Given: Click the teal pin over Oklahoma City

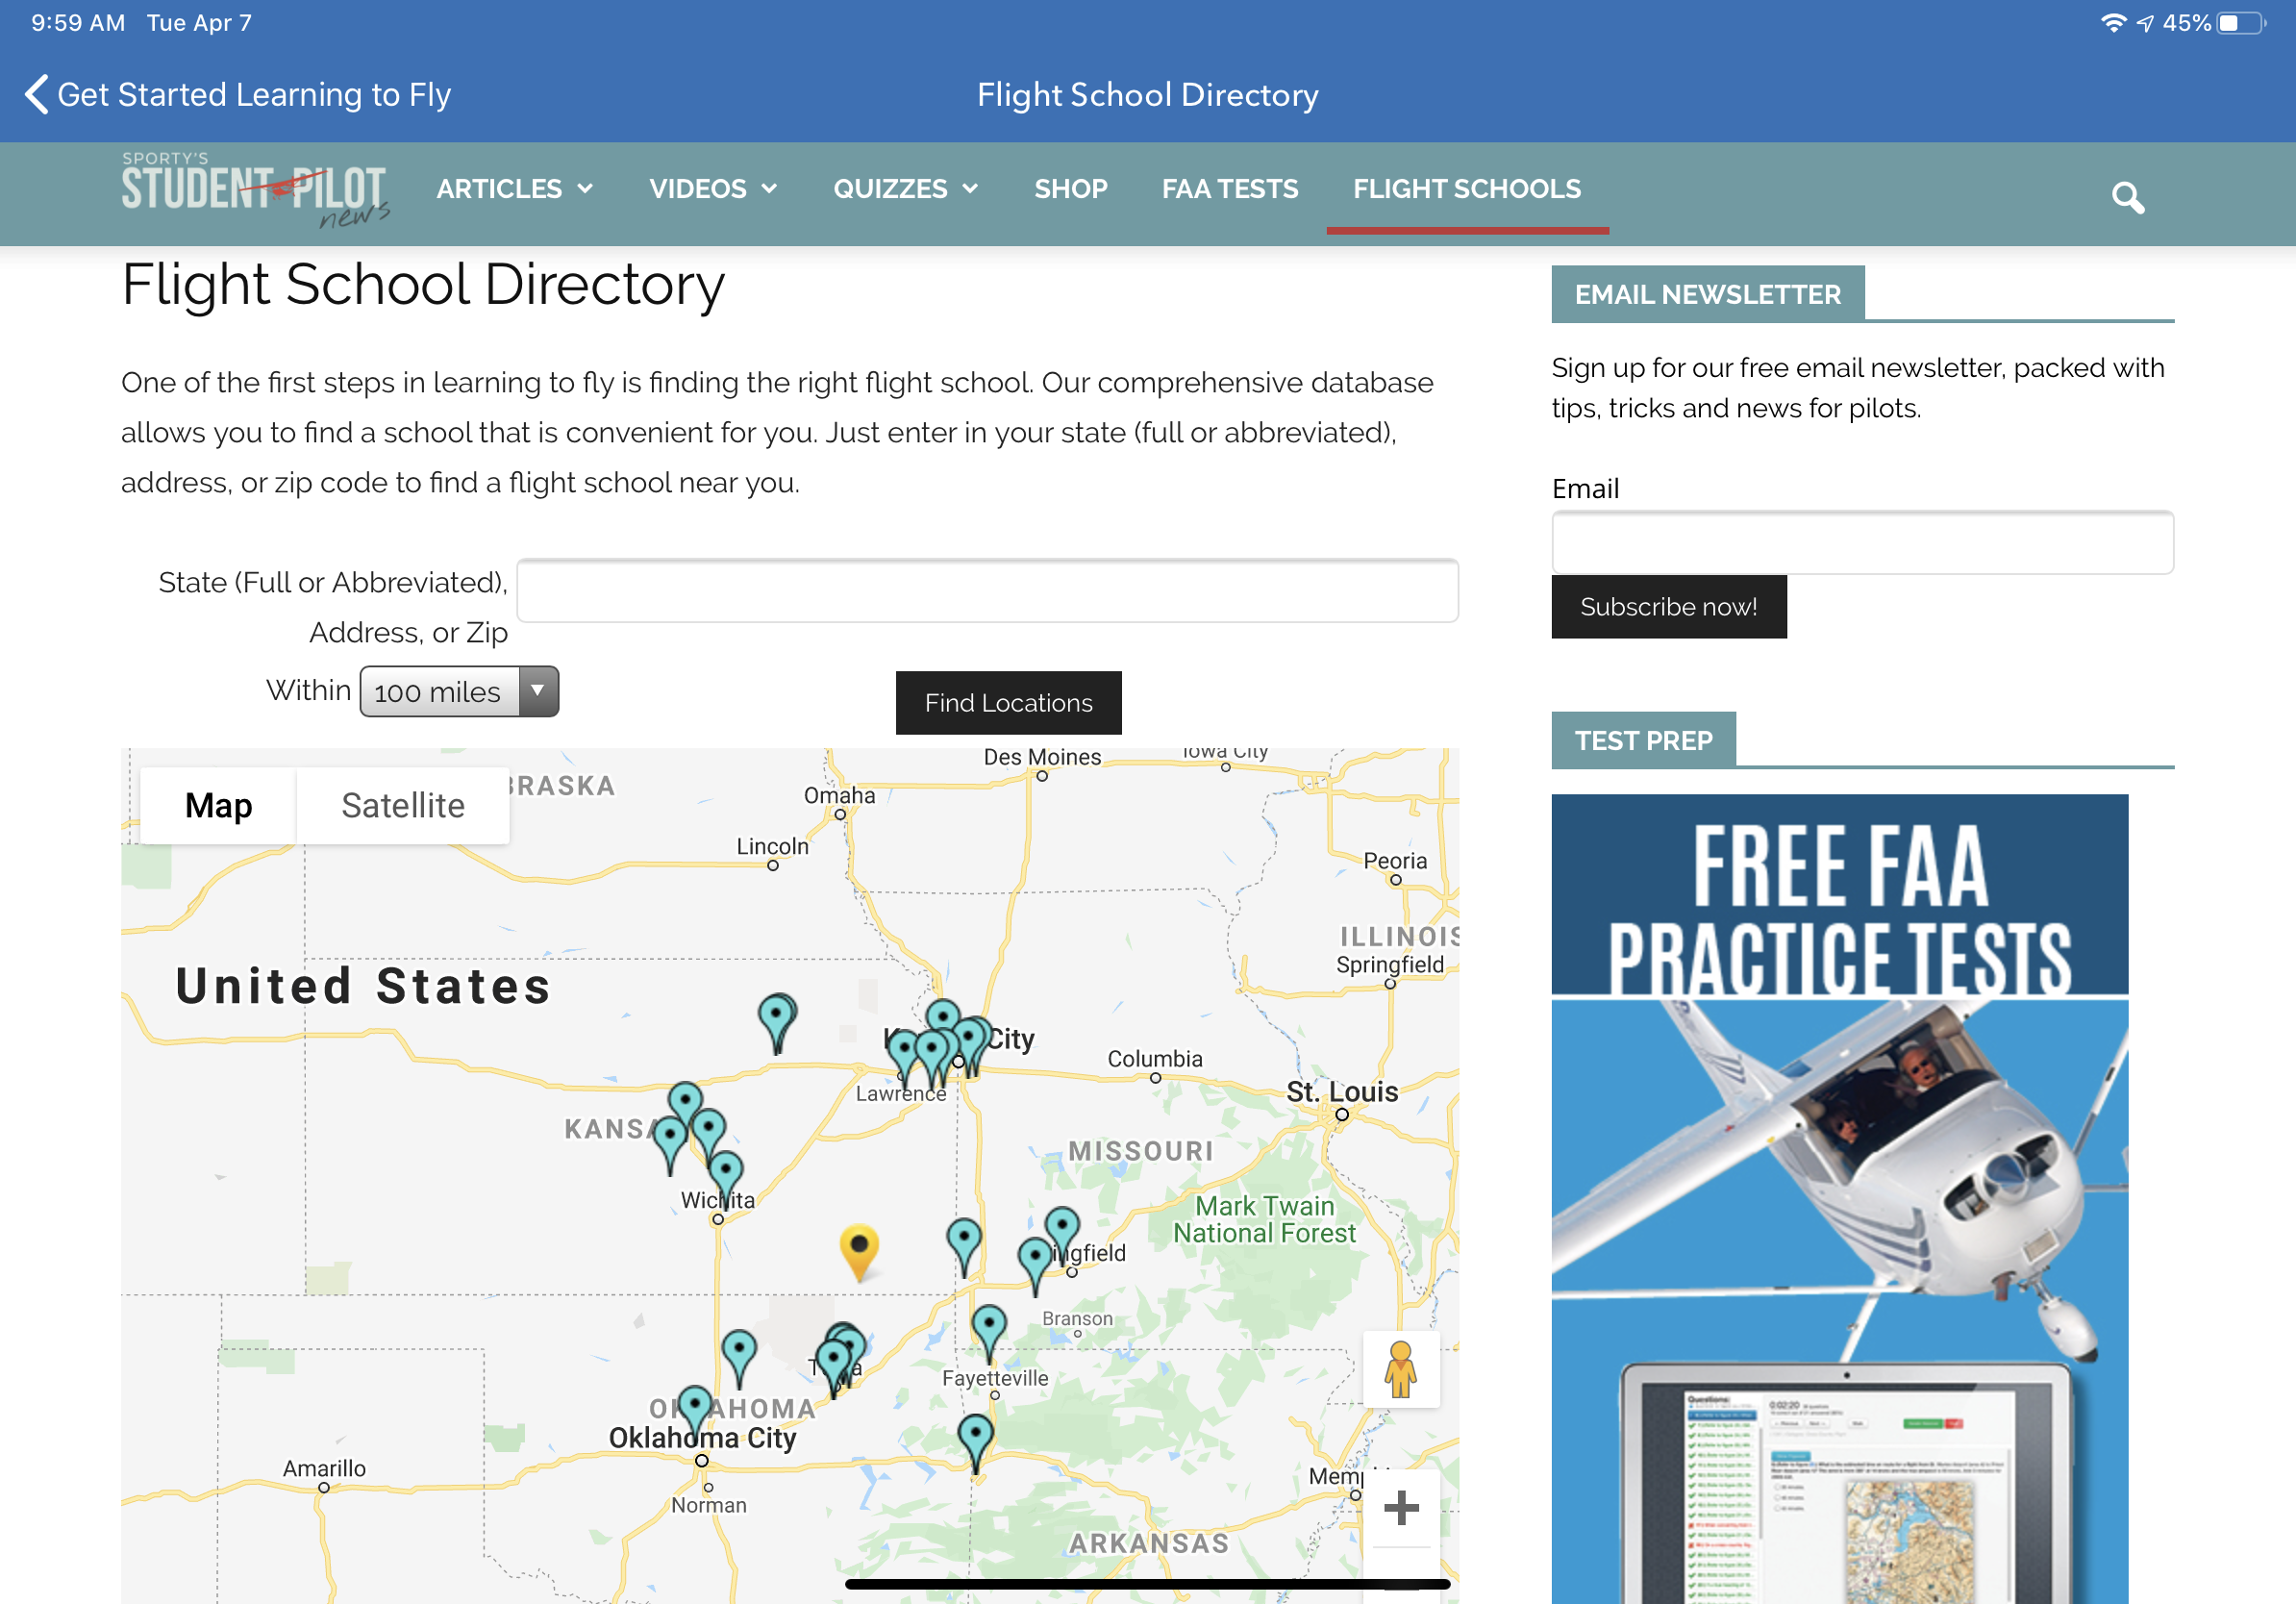Looking at the screenshot, I should pyautogui.click(x=695, y=1413).
